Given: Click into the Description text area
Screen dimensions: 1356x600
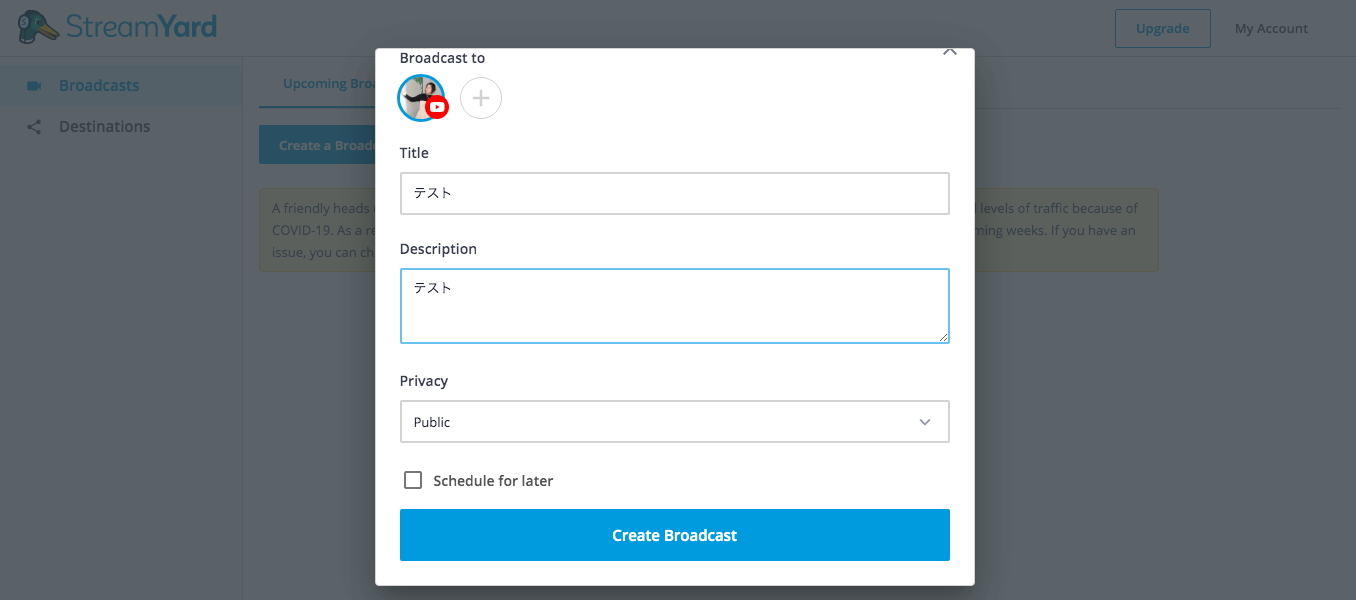Looking at the screenshot, I should click(x=675, y=306).
